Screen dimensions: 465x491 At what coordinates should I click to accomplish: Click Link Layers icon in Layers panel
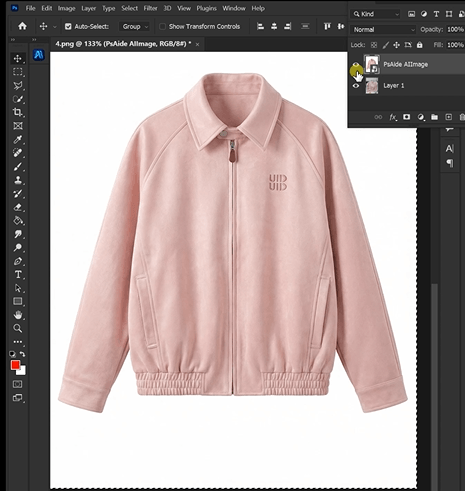(x=378, y=117)
